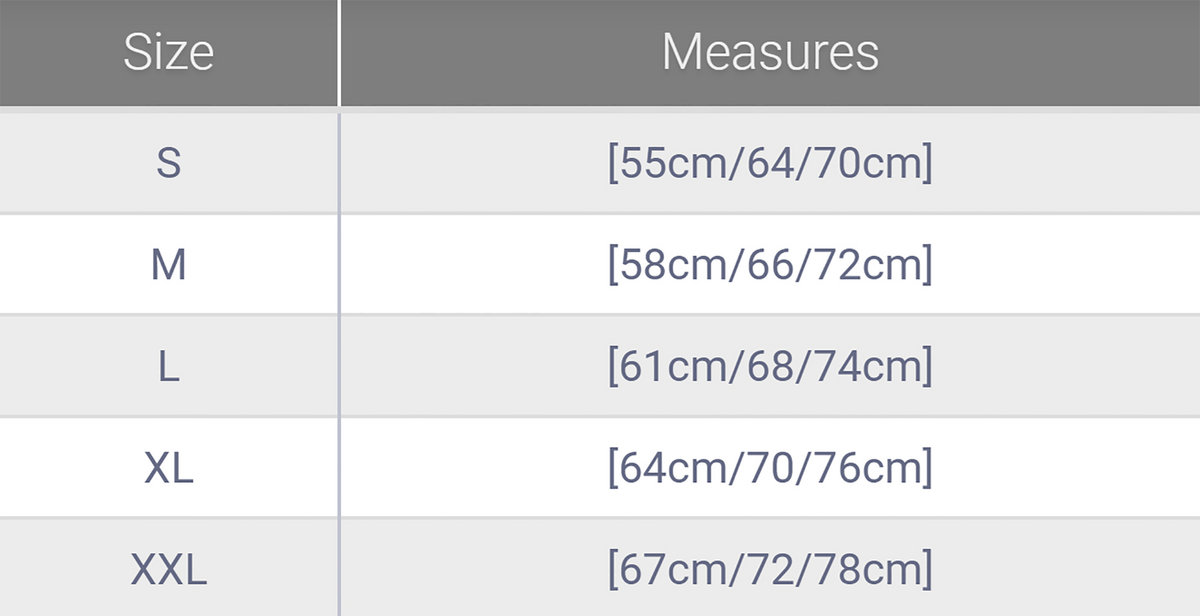Click the separator between M and L rows

[x=600, y=315]
